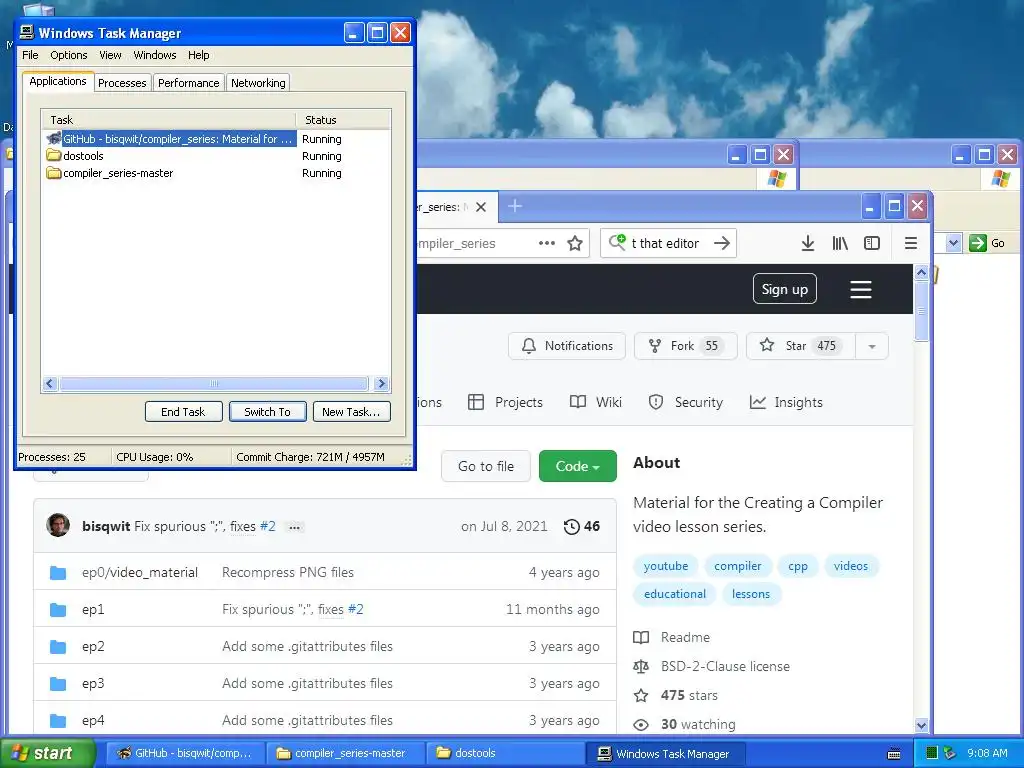Click the Notifications button
1024x768 pixels.
567,346
